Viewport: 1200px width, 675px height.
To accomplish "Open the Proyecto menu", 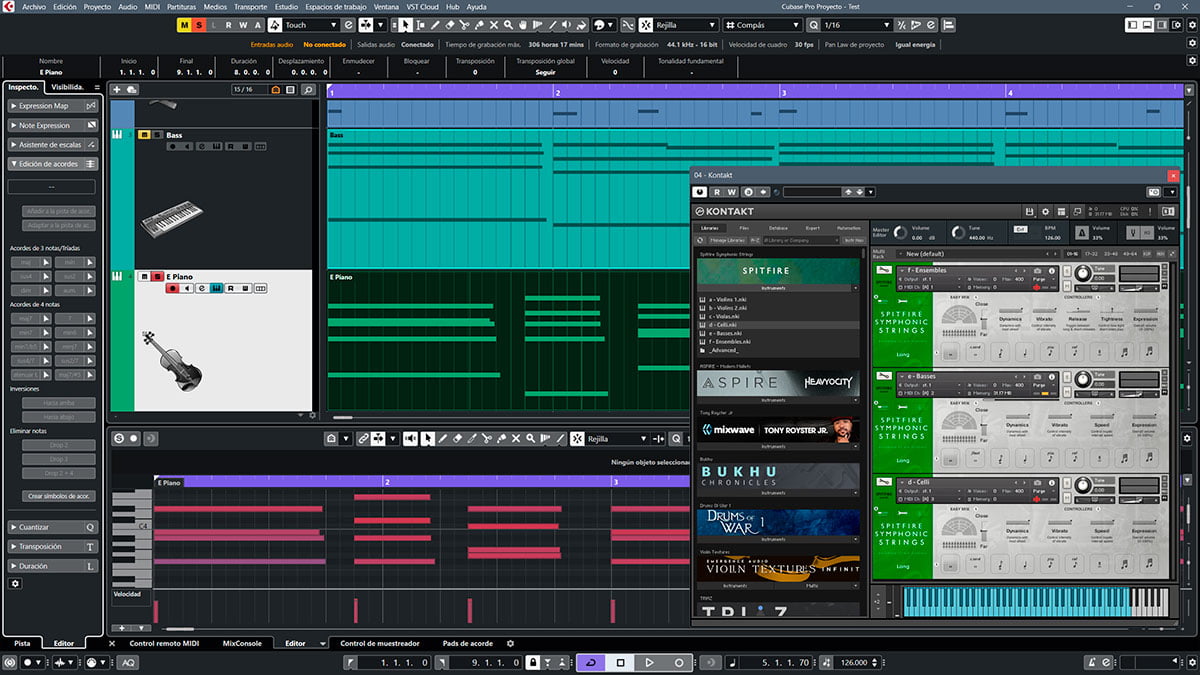I will click(97, 6).
